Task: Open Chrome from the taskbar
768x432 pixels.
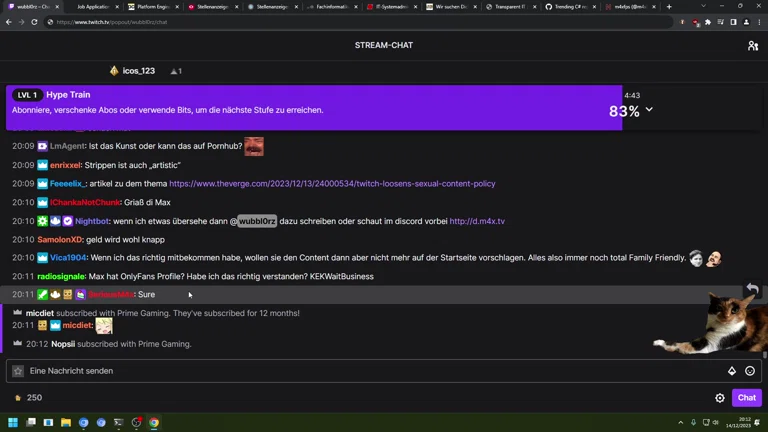Action: [154, 422]
